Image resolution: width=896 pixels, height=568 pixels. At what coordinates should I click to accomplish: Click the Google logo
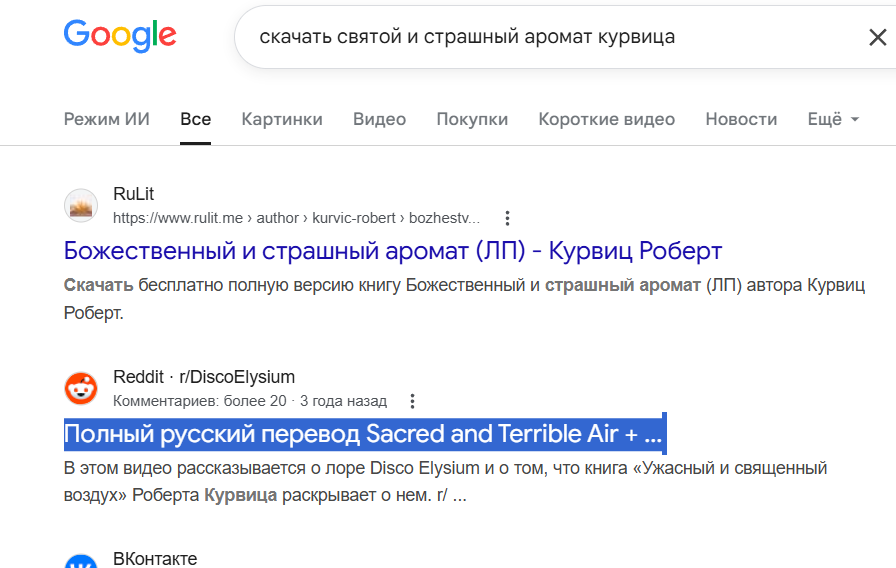coord(120,36)
